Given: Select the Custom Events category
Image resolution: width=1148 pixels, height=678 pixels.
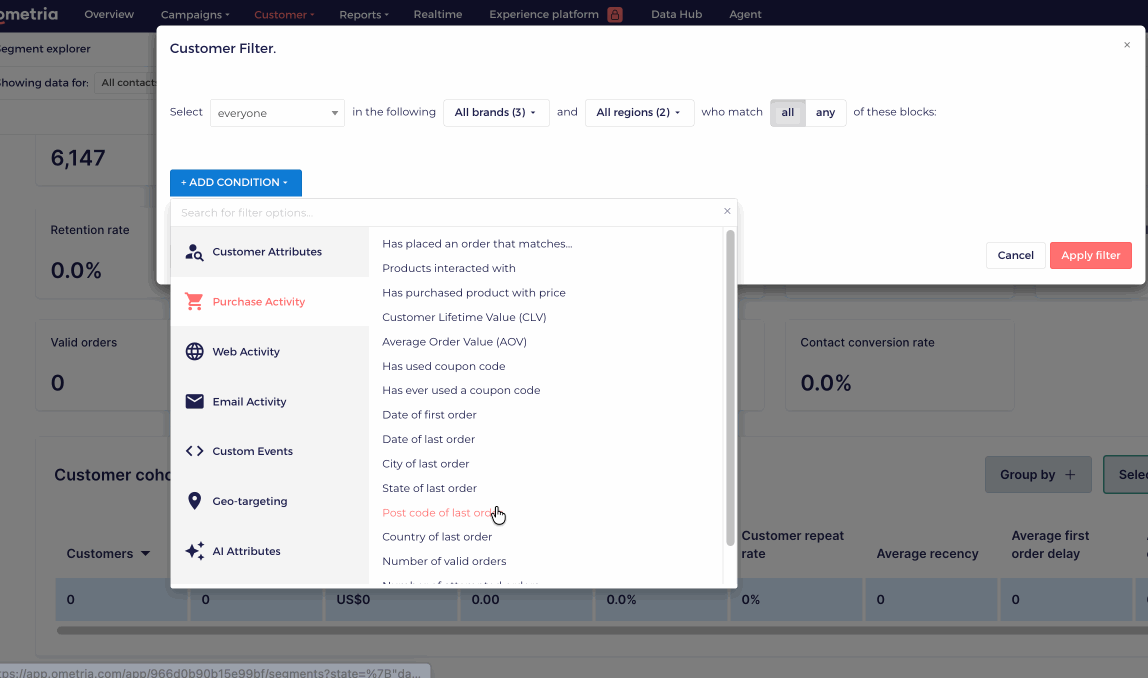Looking at the screenshot, I should pyautogui.click(x=269, y=451).
